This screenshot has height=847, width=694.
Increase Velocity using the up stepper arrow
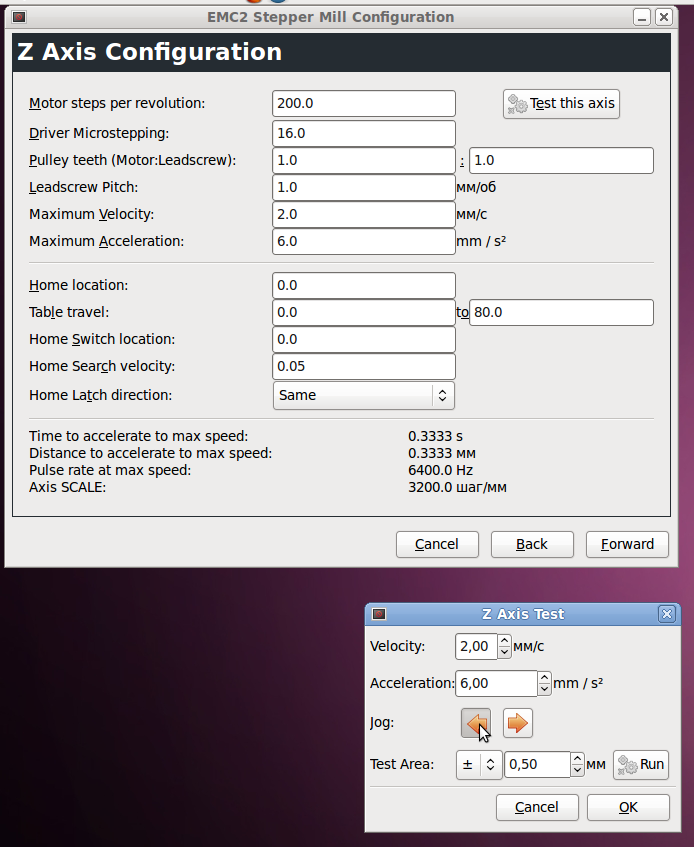click(504, 640)
